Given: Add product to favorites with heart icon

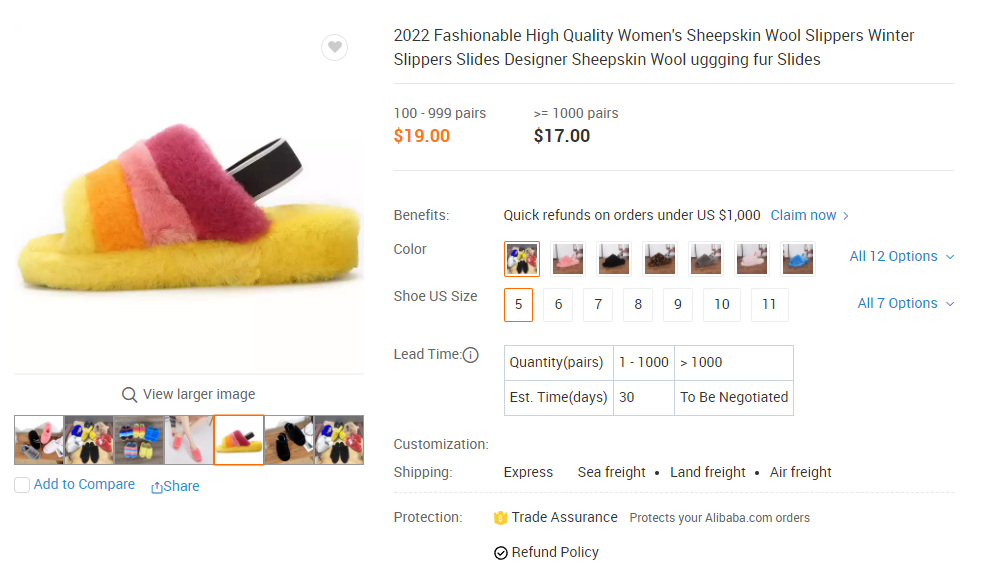Looking at the screenshot, I should [335, 48].
